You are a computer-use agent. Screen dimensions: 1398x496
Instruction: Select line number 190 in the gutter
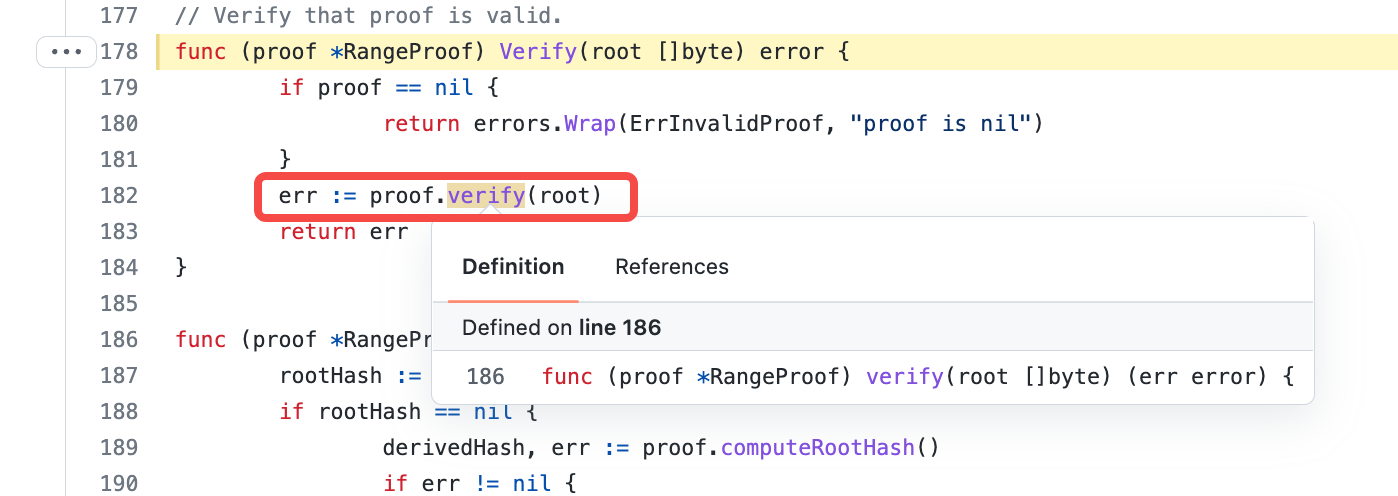(119, 484)
